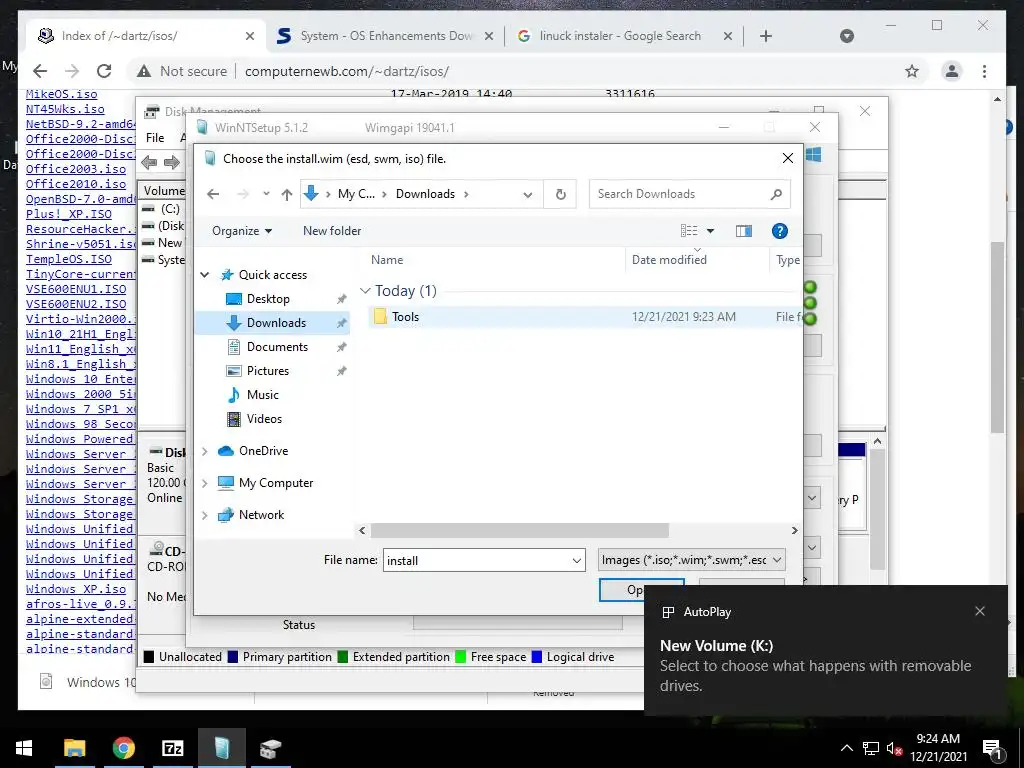
Task: Expand the Network tree node
Action: pos(204,515)
